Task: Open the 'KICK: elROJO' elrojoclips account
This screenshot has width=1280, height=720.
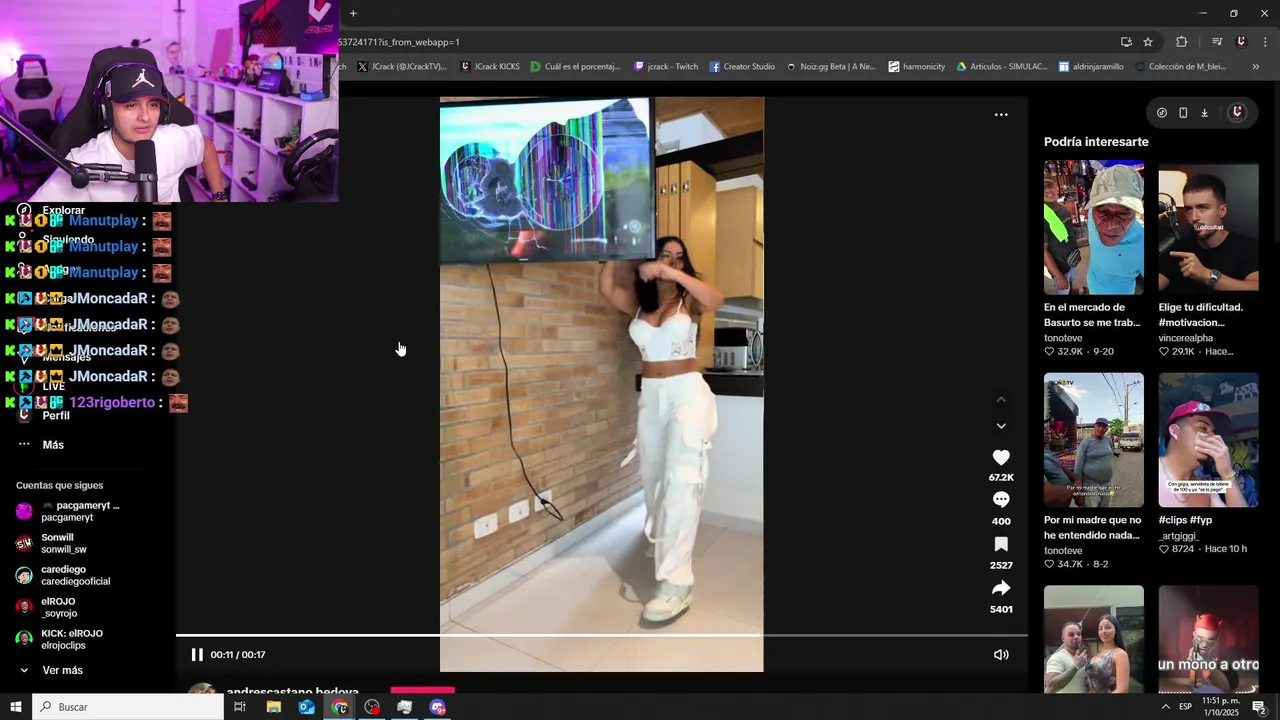Action: coord(59,639)
